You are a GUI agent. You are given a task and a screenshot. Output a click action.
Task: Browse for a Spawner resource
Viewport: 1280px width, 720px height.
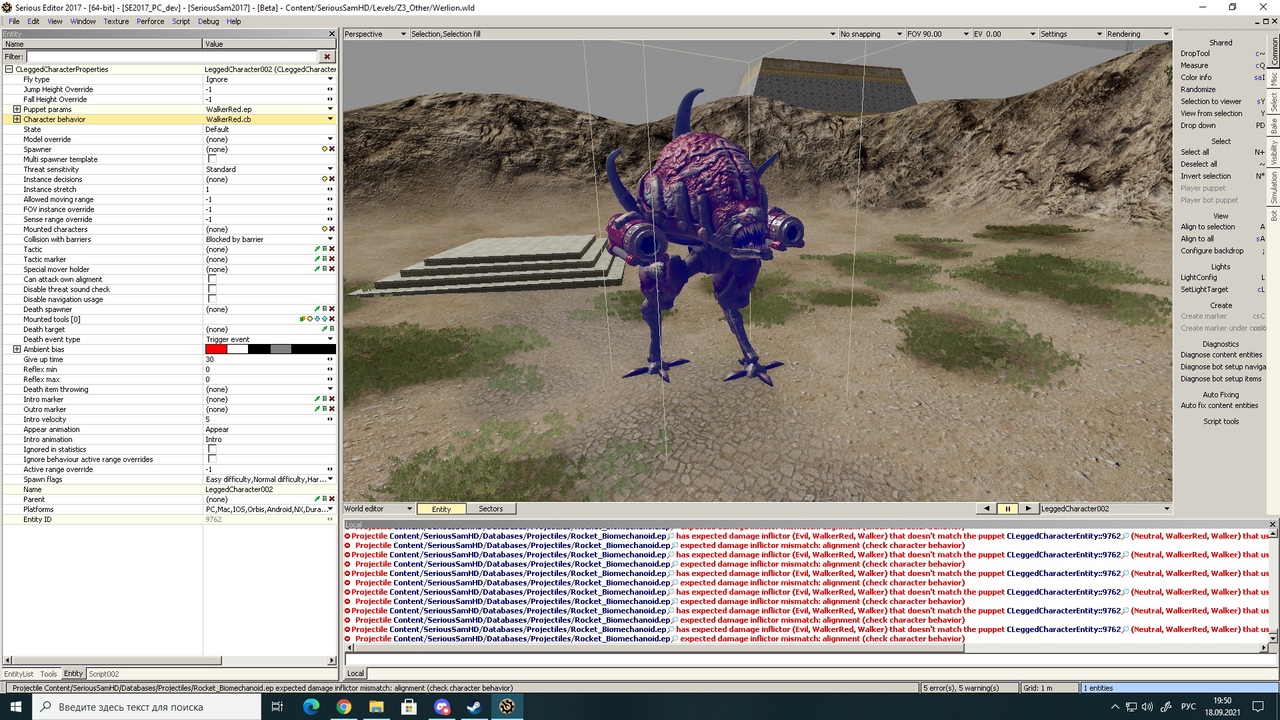[324, 149]
